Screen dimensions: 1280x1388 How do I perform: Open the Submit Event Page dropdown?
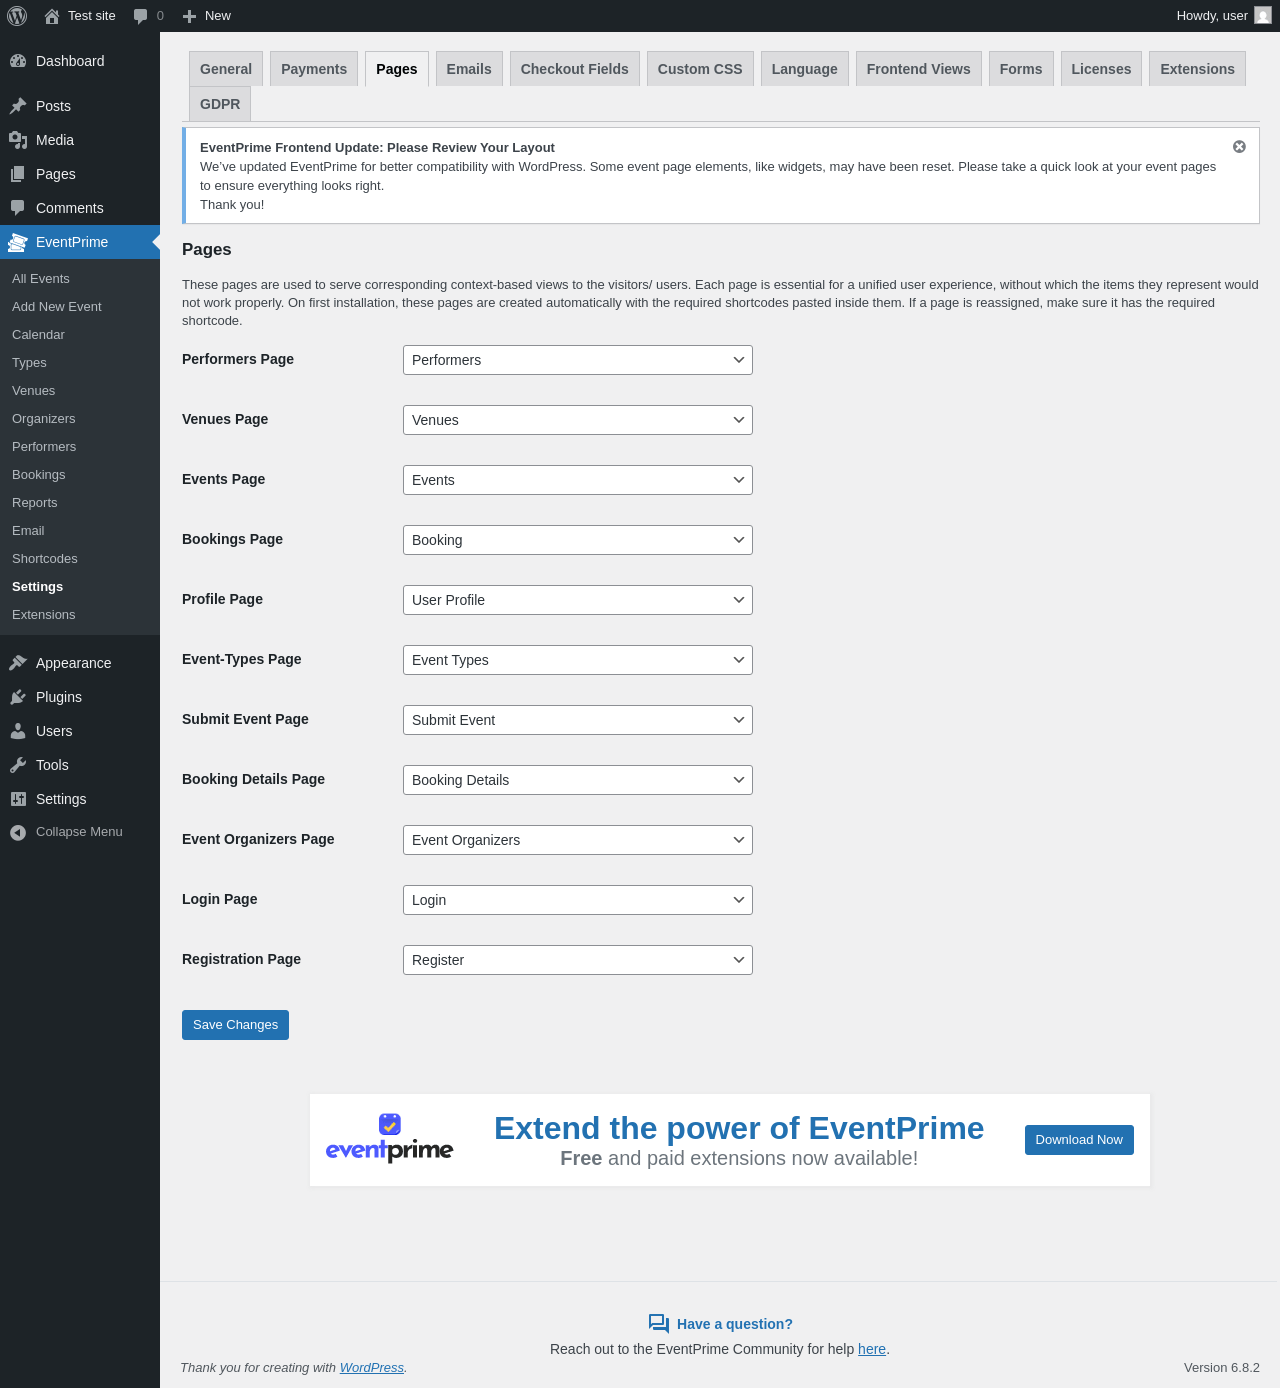[x=578, y=720]
